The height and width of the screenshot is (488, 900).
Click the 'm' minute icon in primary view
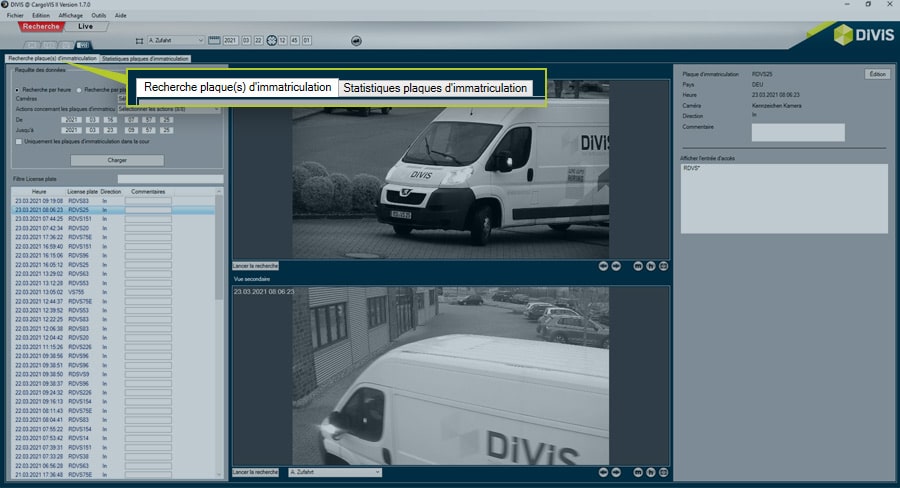[638, 266]
